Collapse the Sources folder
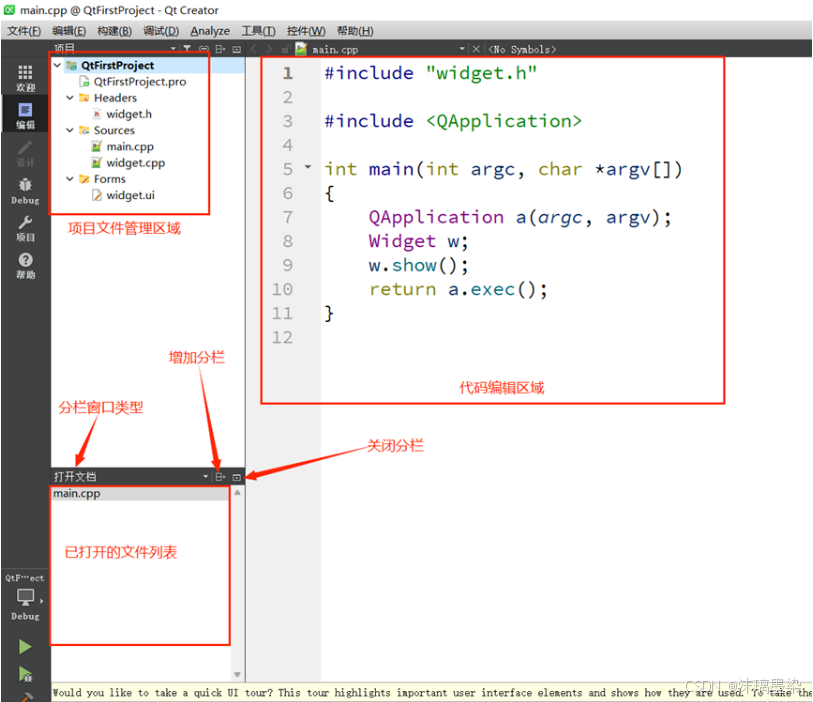 69,130
